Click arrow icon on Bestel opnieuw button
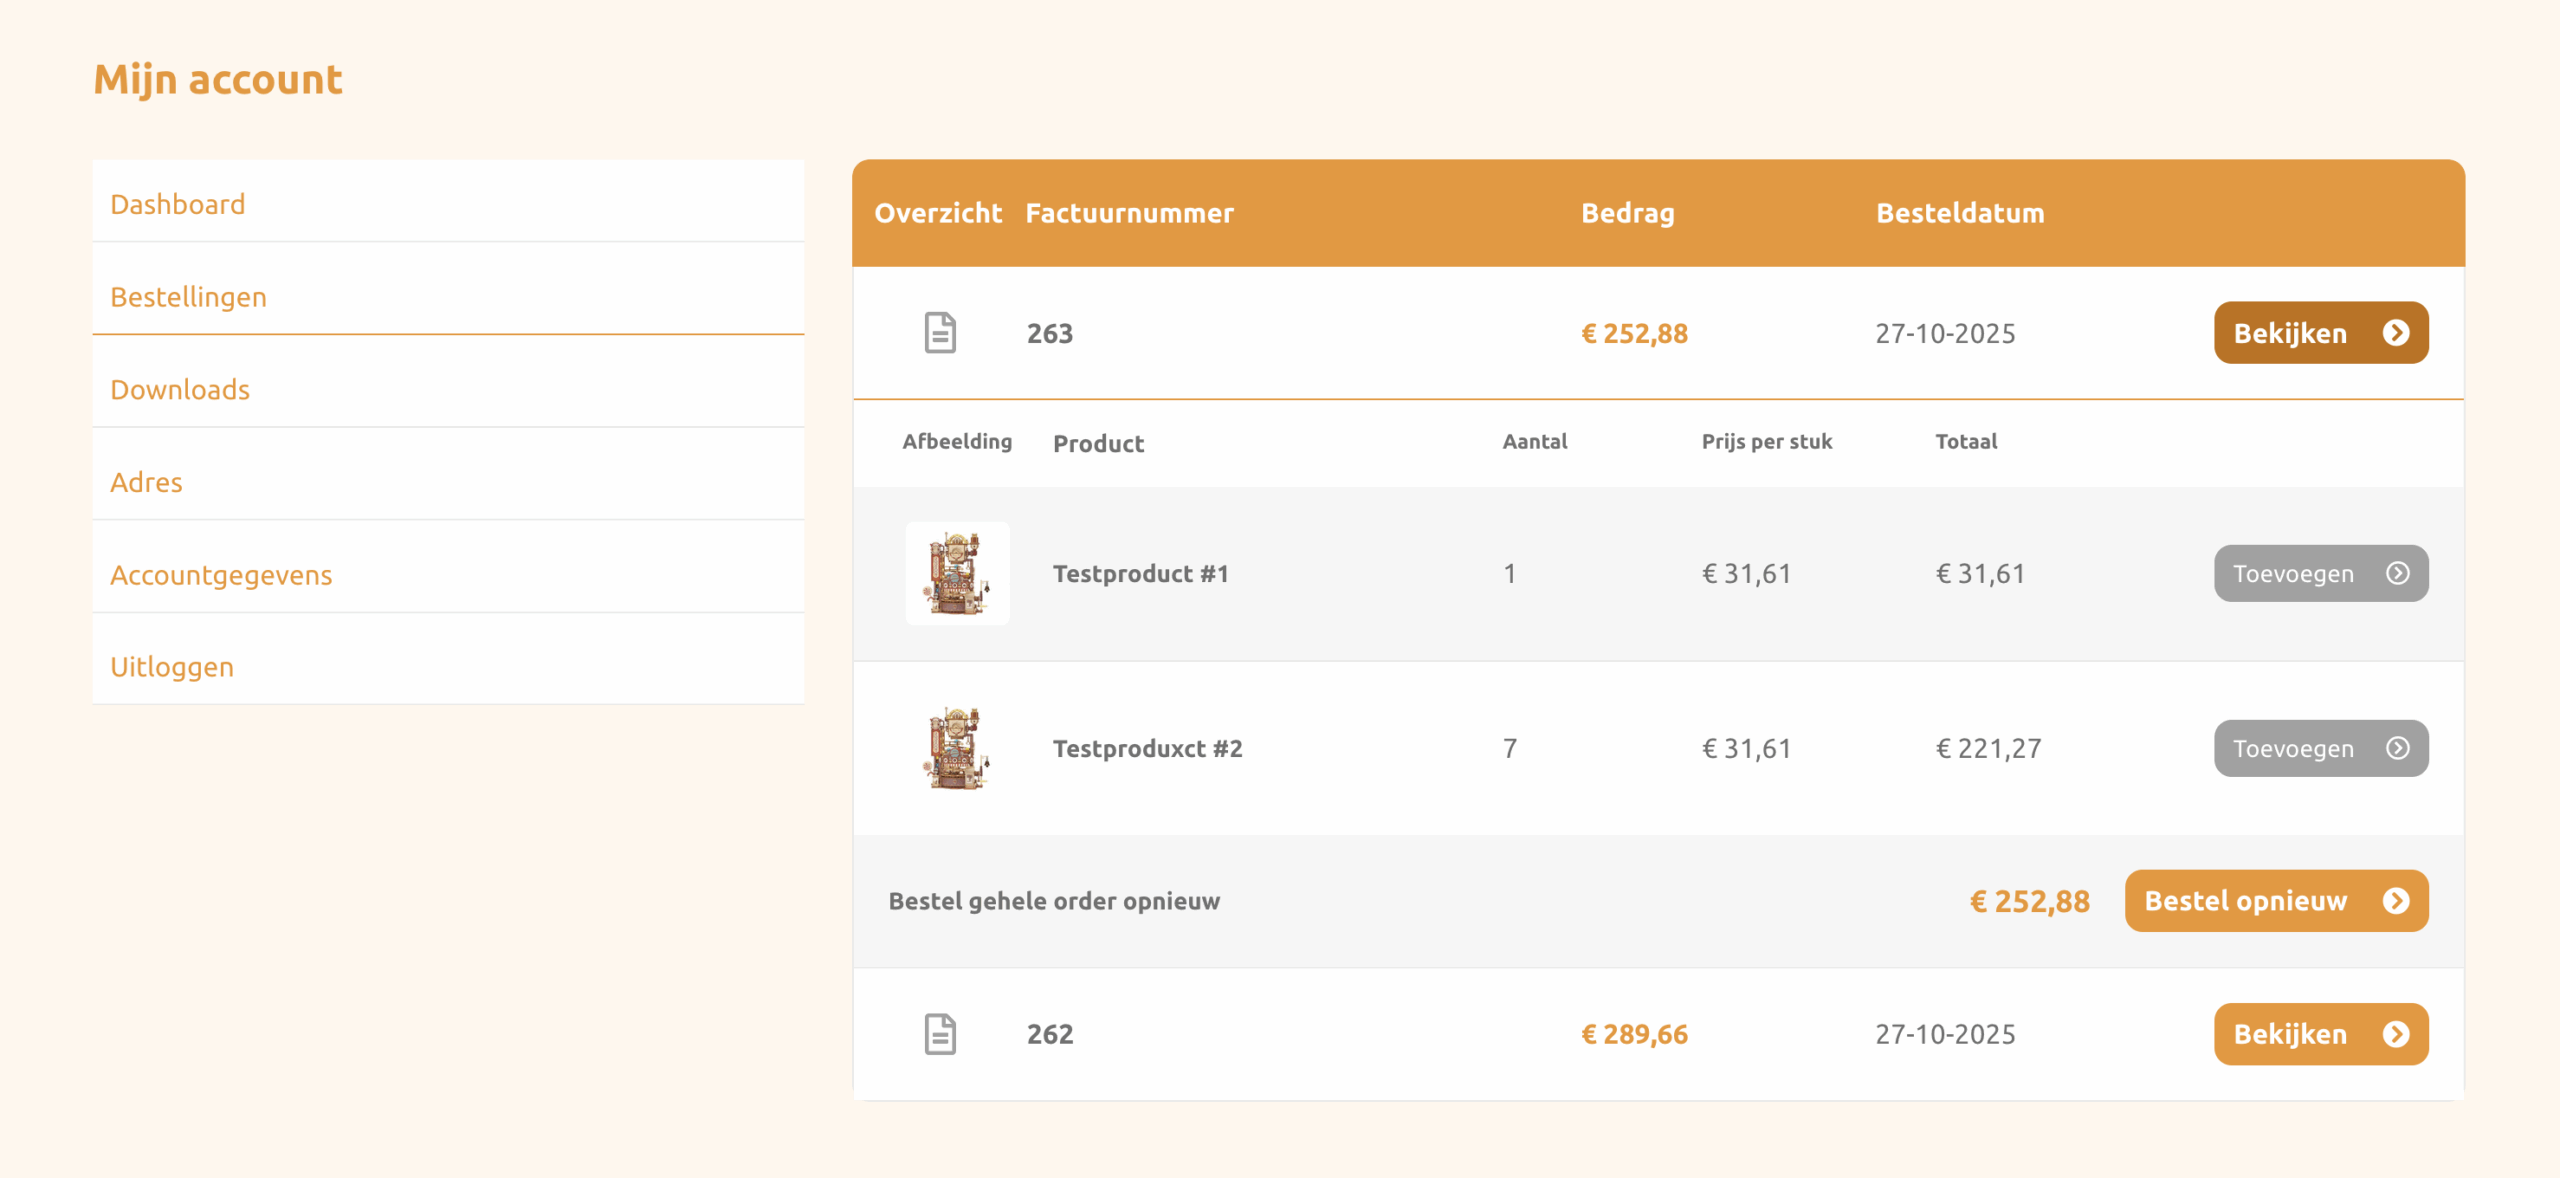Image resolution: width=2560 pixels, height=1178 pixels. pyautogui.click(x=2396, y=901)
